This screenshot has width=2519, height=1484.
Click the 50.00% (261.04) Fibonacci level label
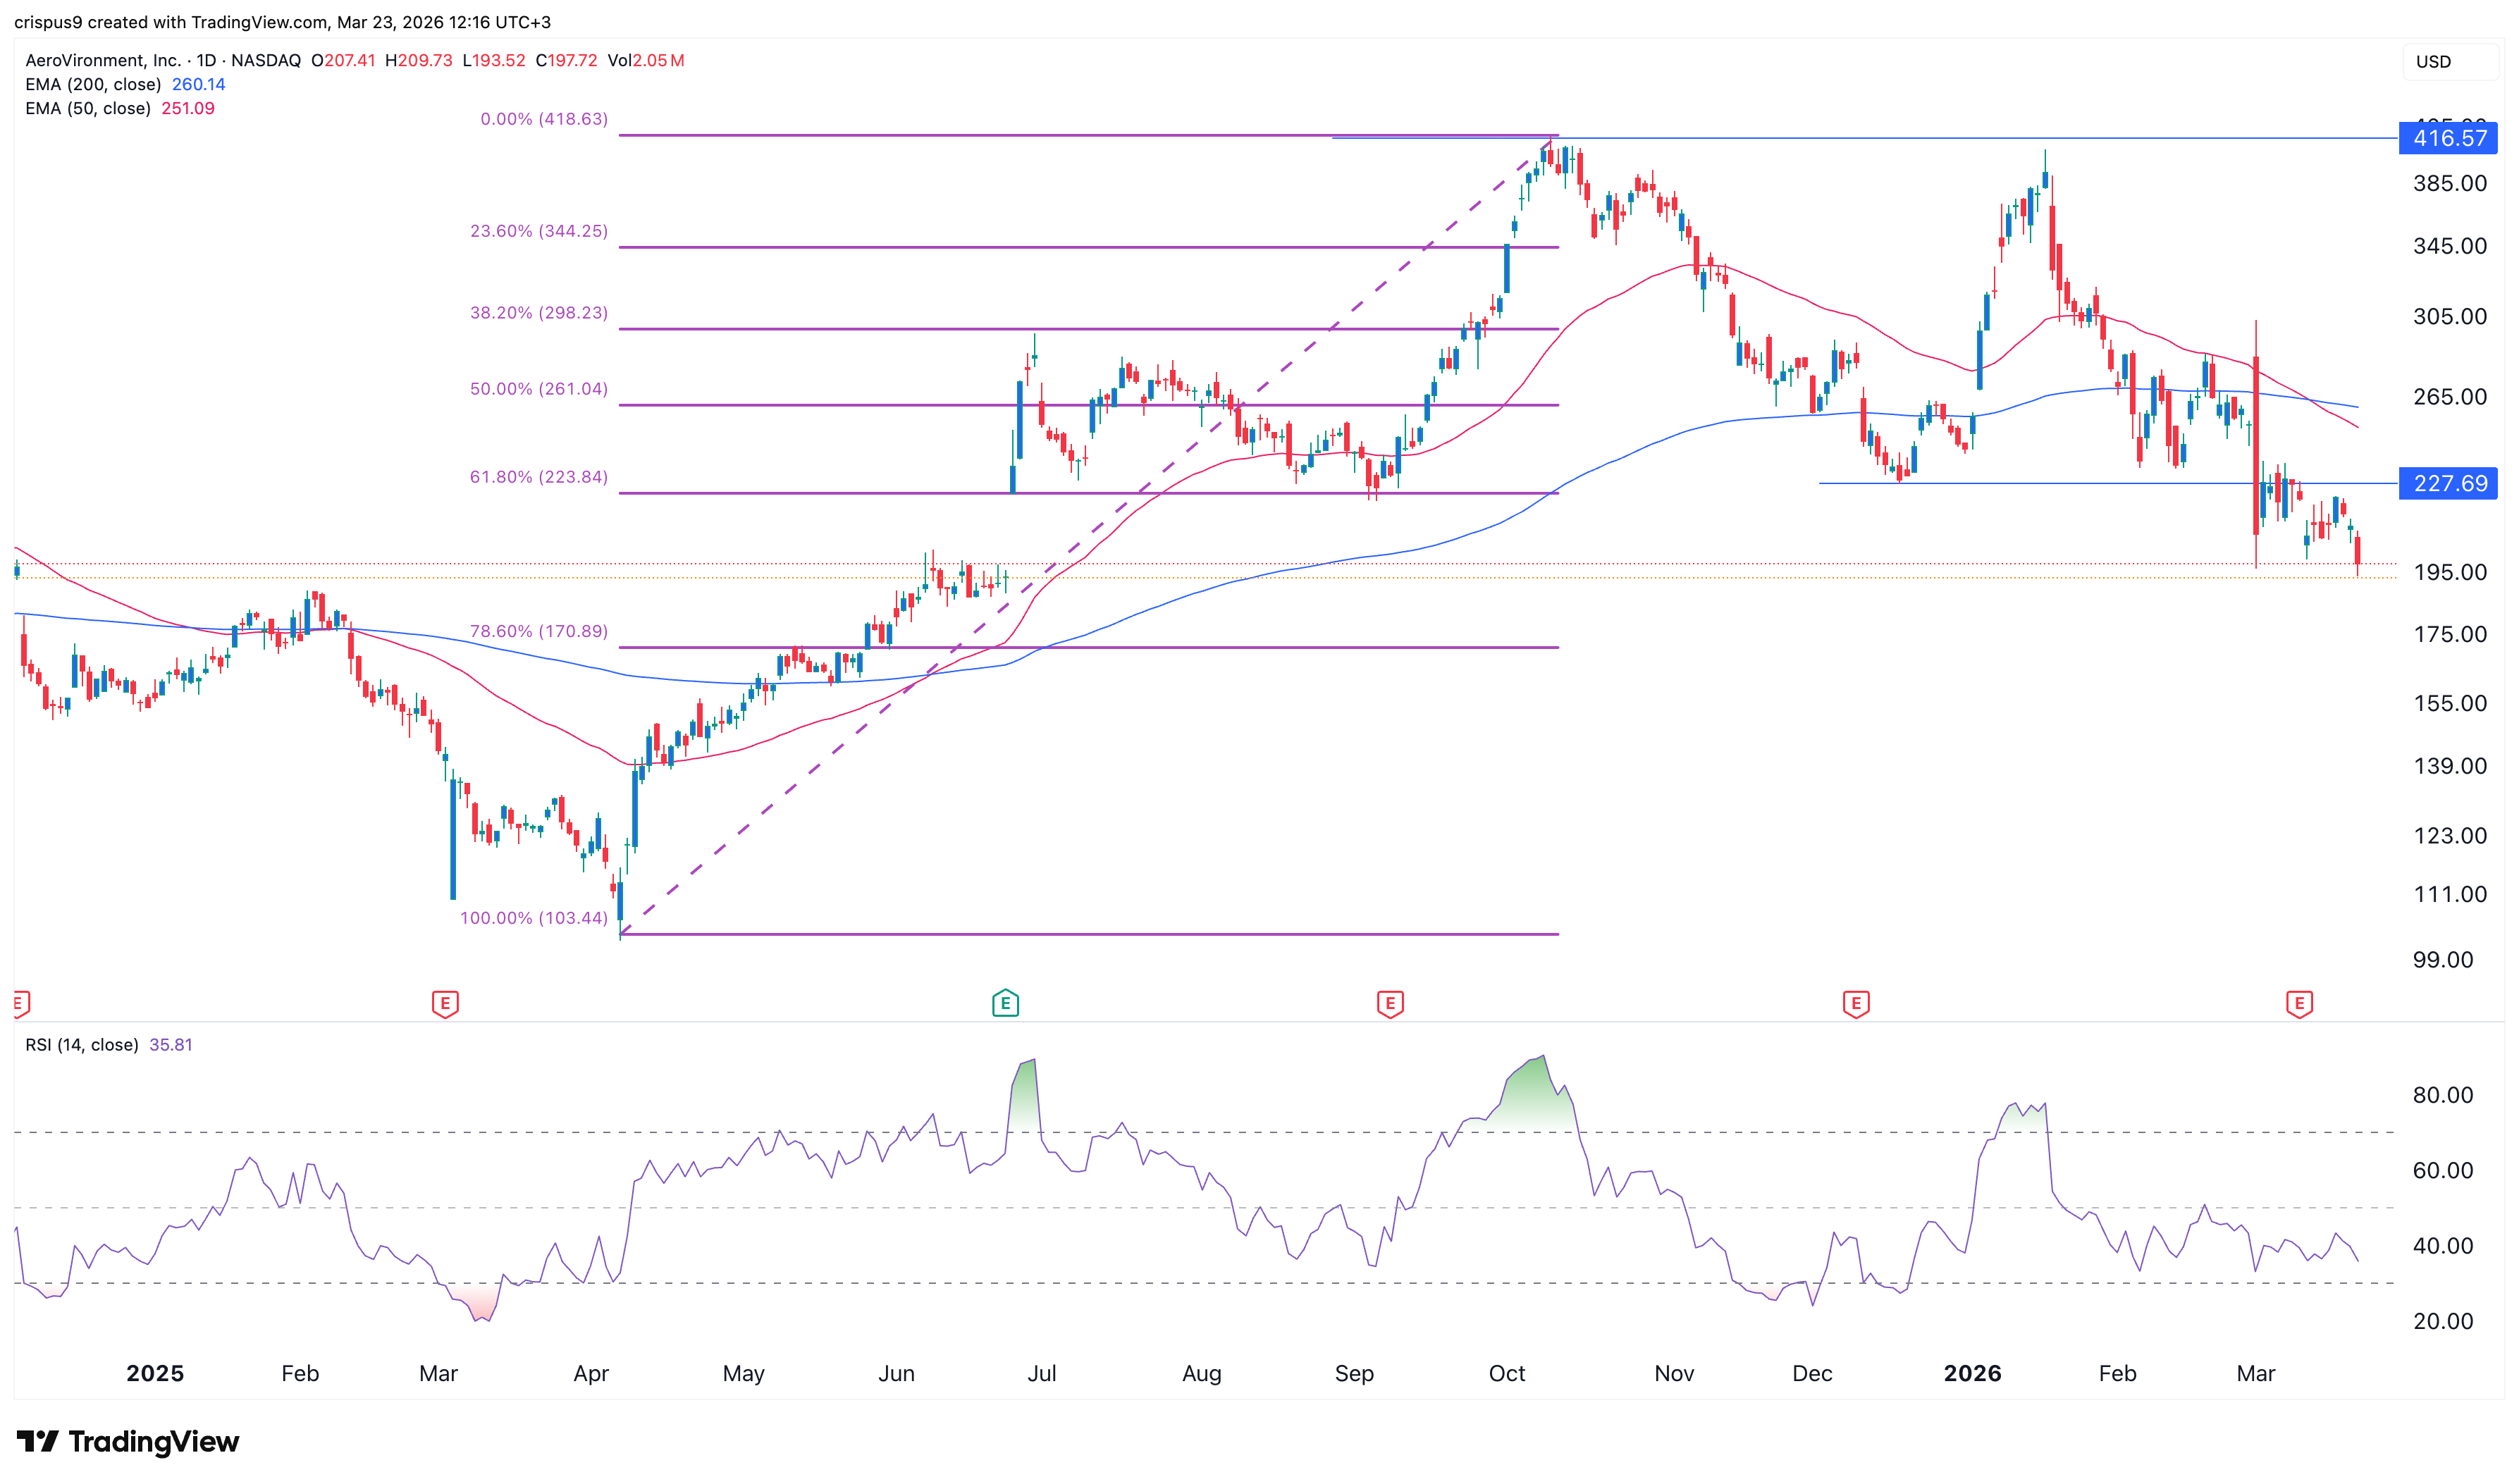tap(538, 389)
